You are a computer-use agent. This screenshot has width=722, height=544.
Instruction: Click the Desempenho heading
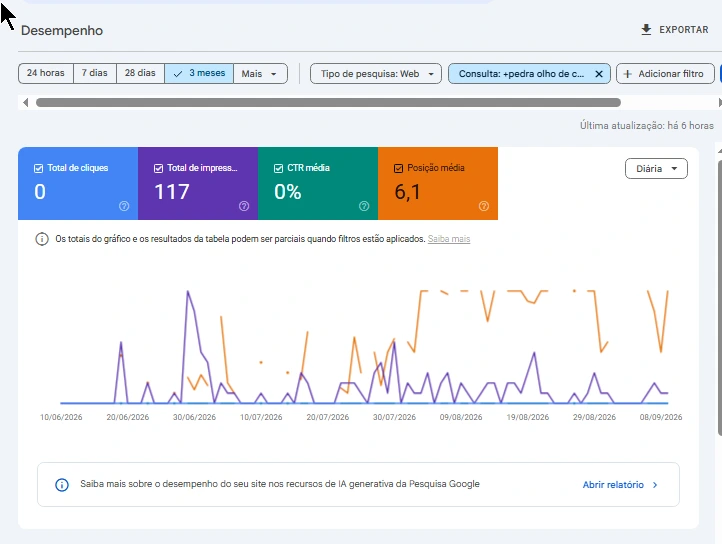click(x=62, y=31)
